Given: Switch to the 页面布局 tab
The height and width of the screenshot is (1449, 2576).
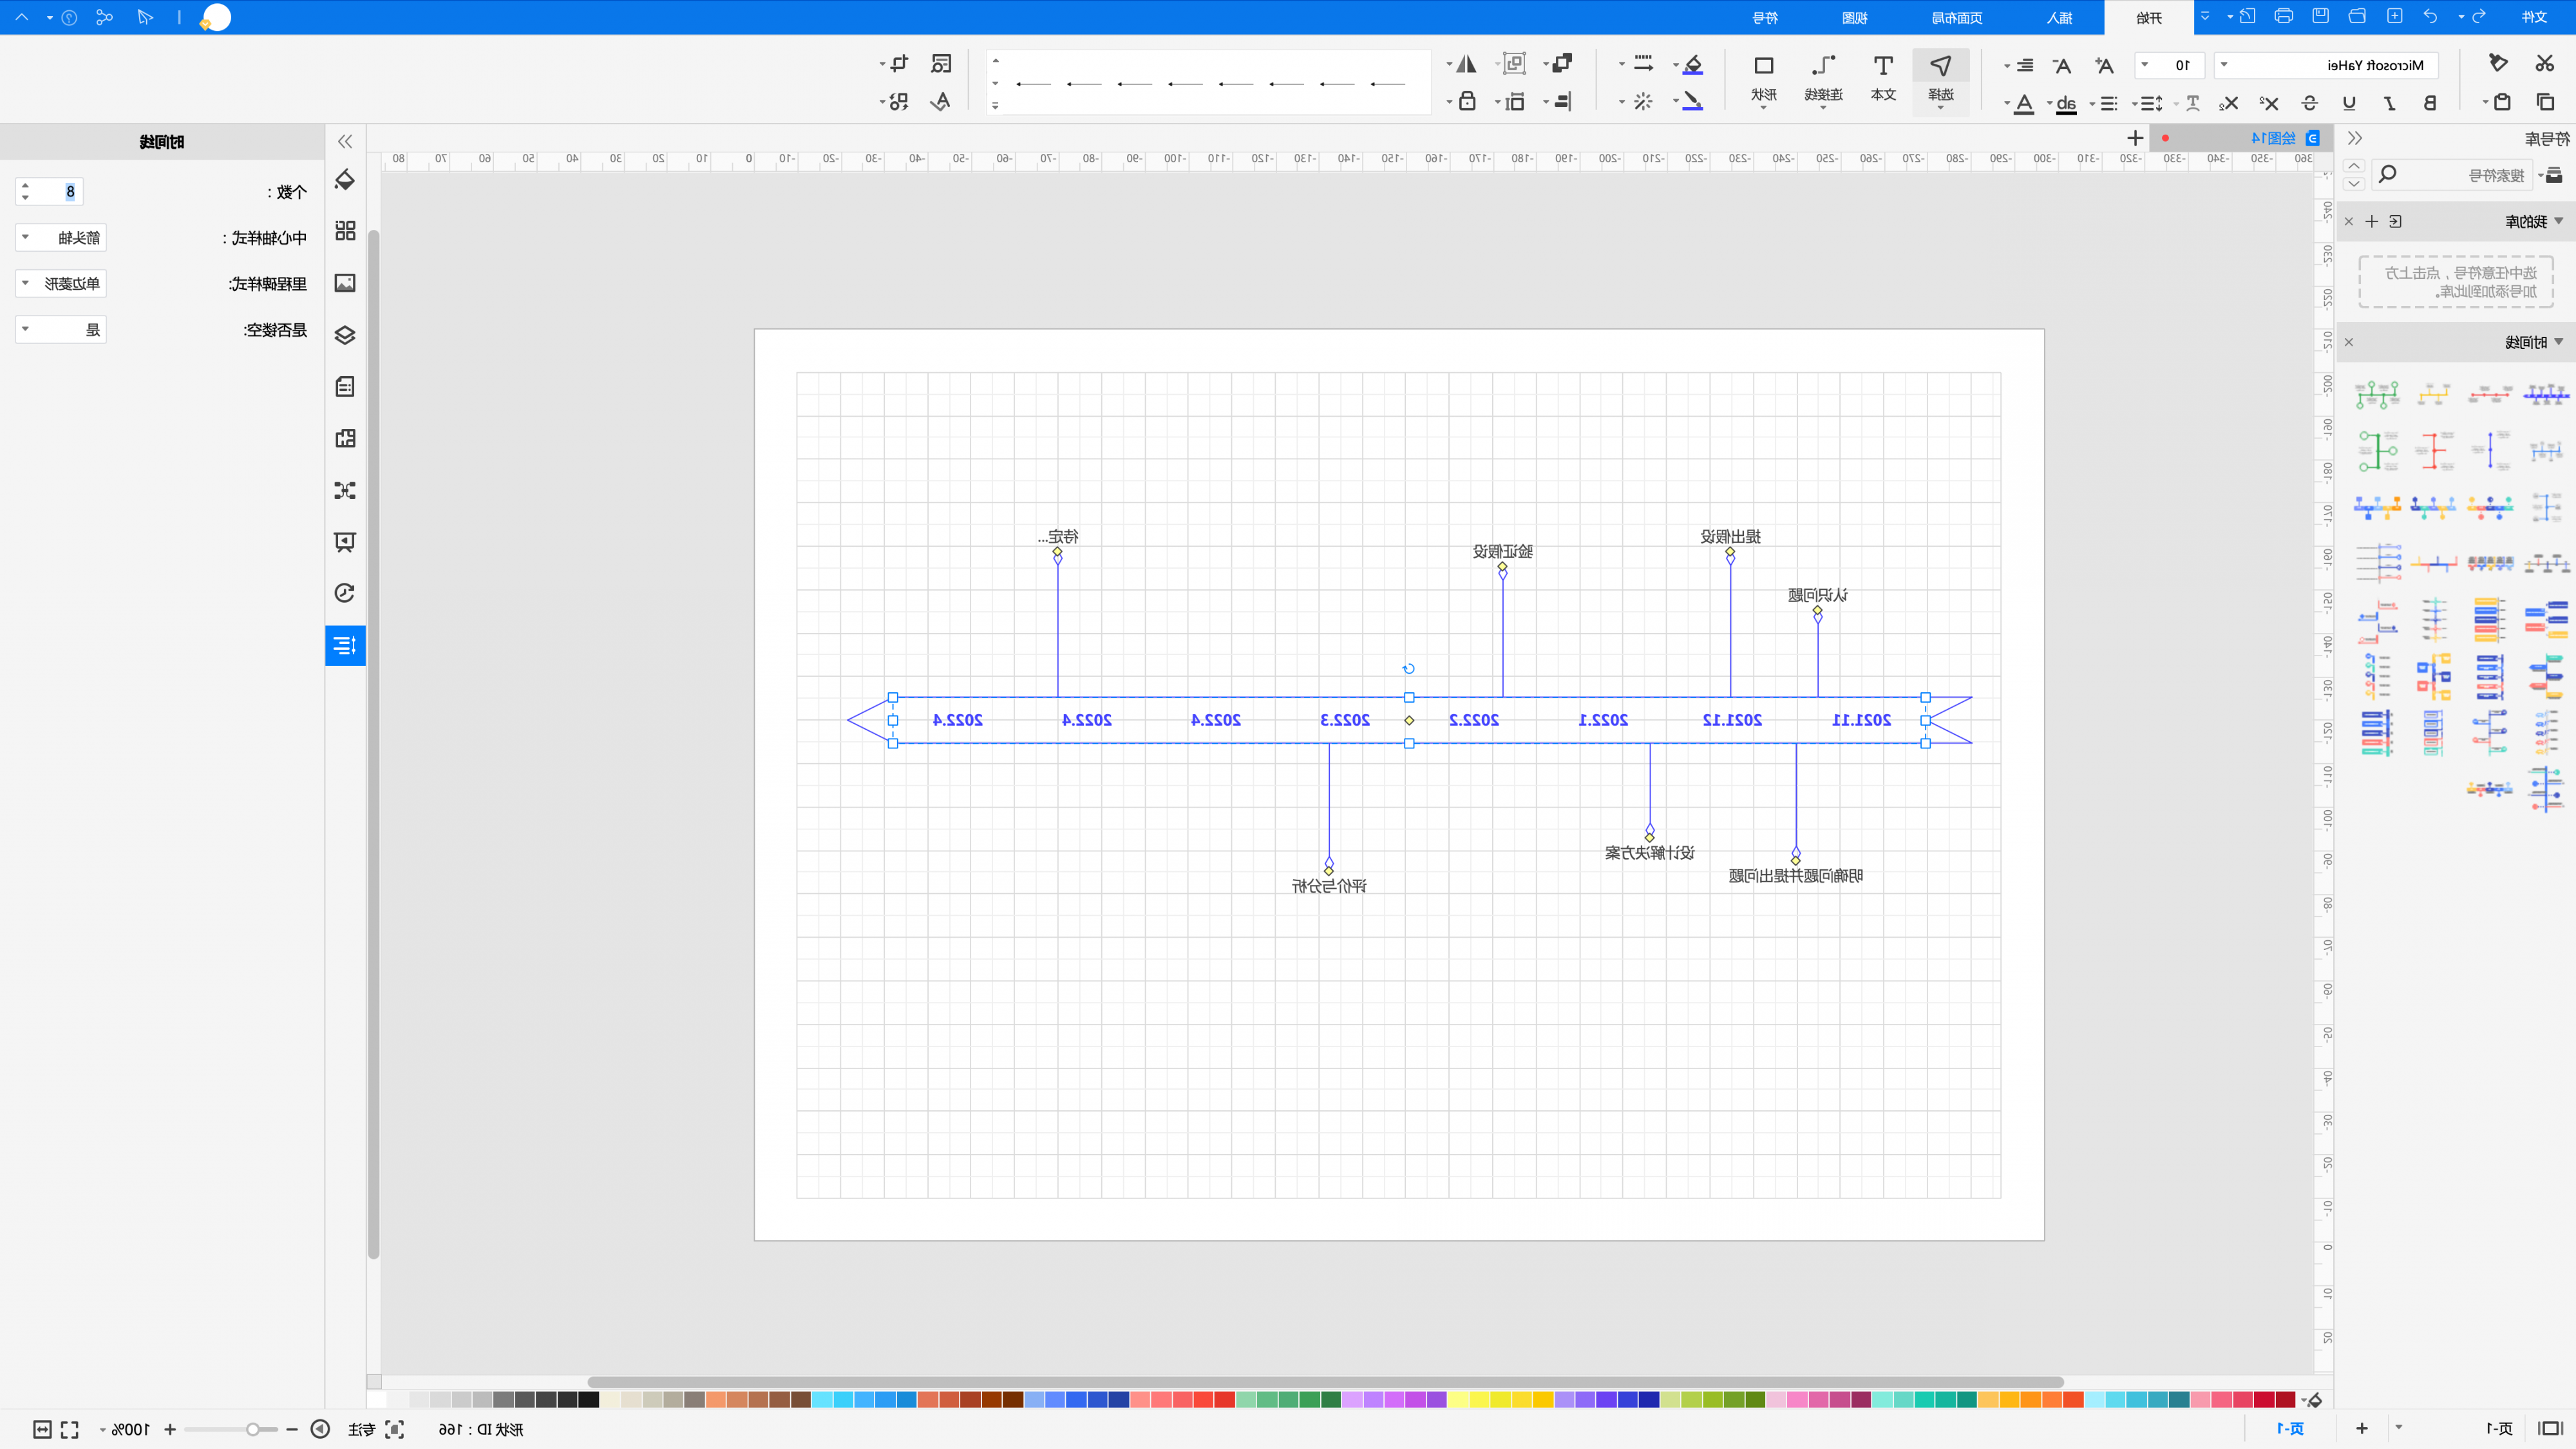Looking at the screenshot, I should [x=1957, y=17].
